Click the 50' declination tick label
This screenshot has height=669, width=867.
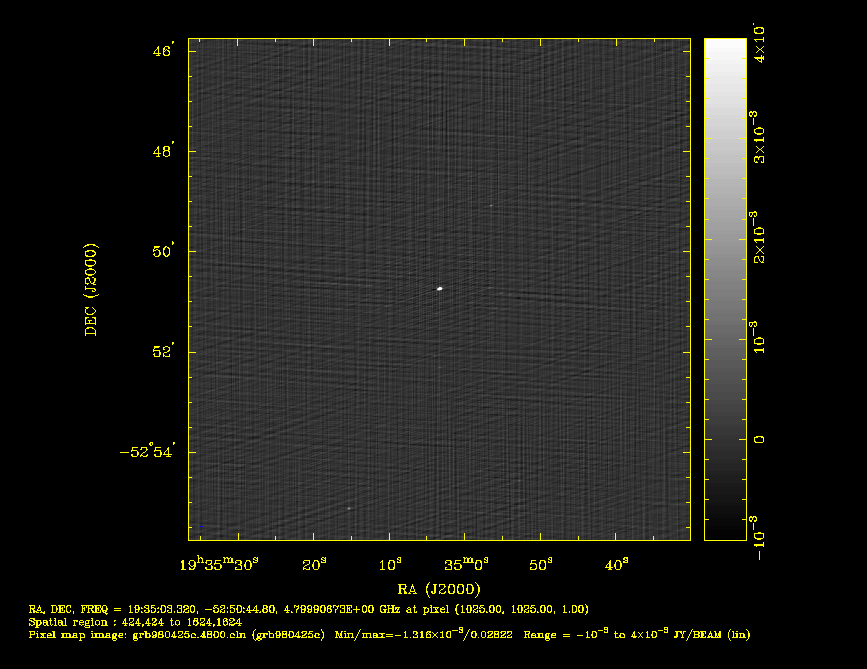(163, 251)
